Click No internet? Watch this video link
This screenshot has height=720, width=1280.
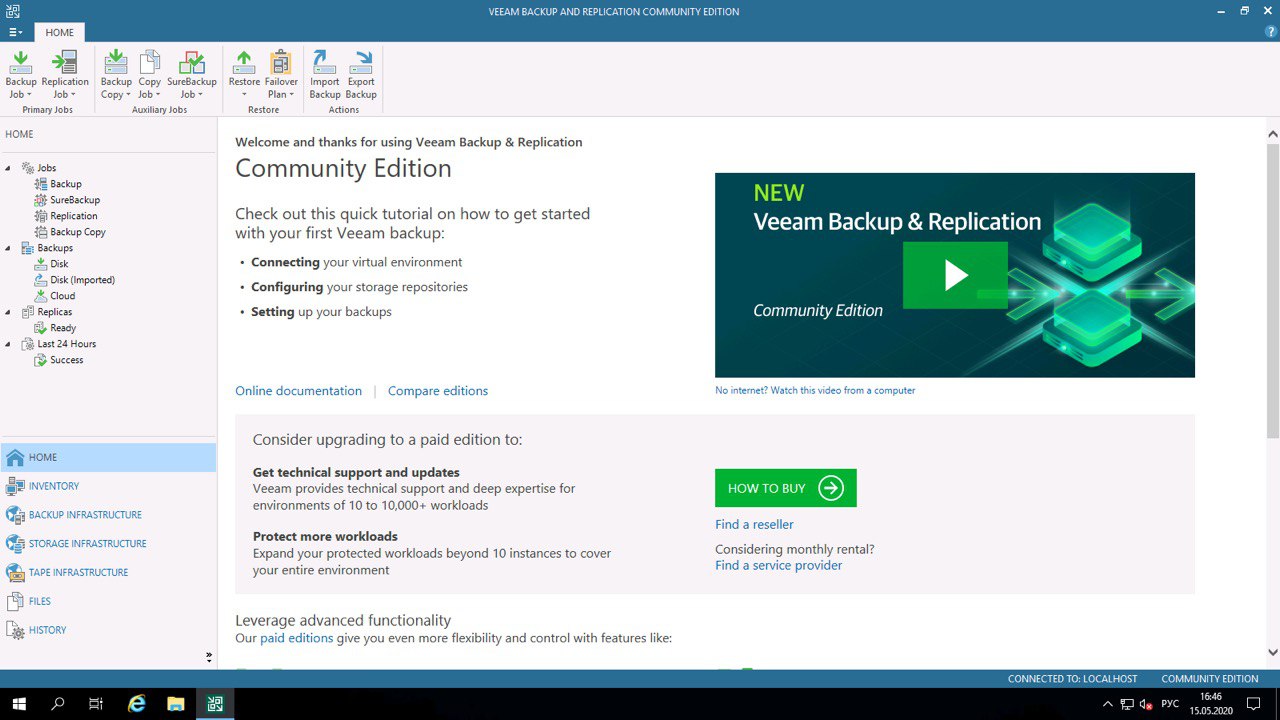tap(815, 391)
